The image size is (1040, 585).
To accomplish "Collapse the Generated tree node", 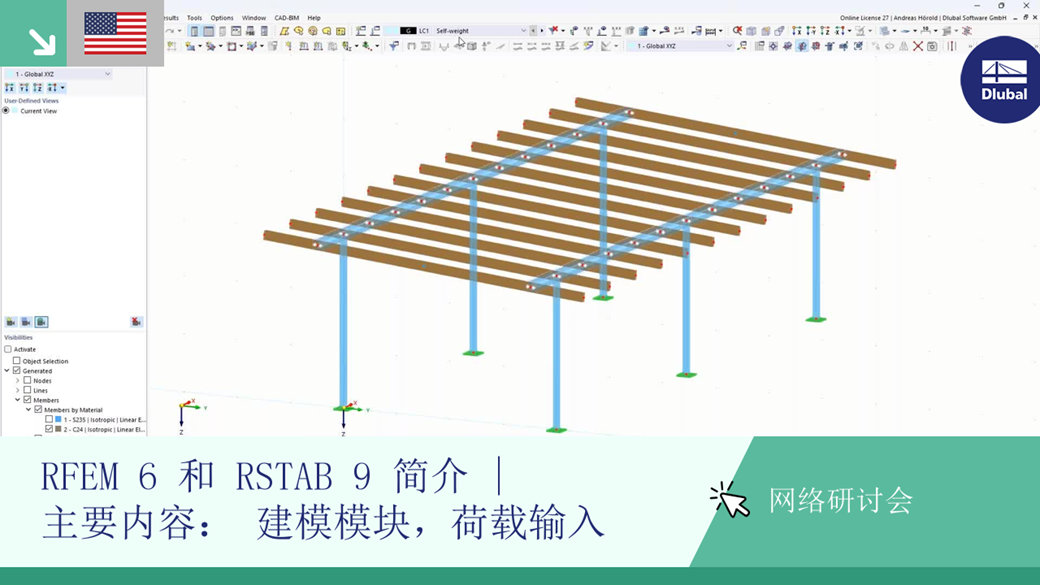I will (7, 371).
